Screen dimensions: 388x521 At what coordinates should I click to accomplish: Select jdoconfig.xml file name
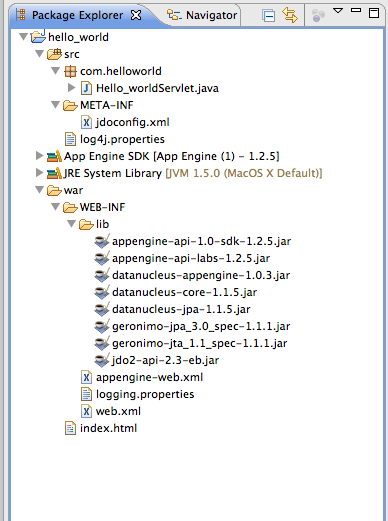tap(133, 122)
